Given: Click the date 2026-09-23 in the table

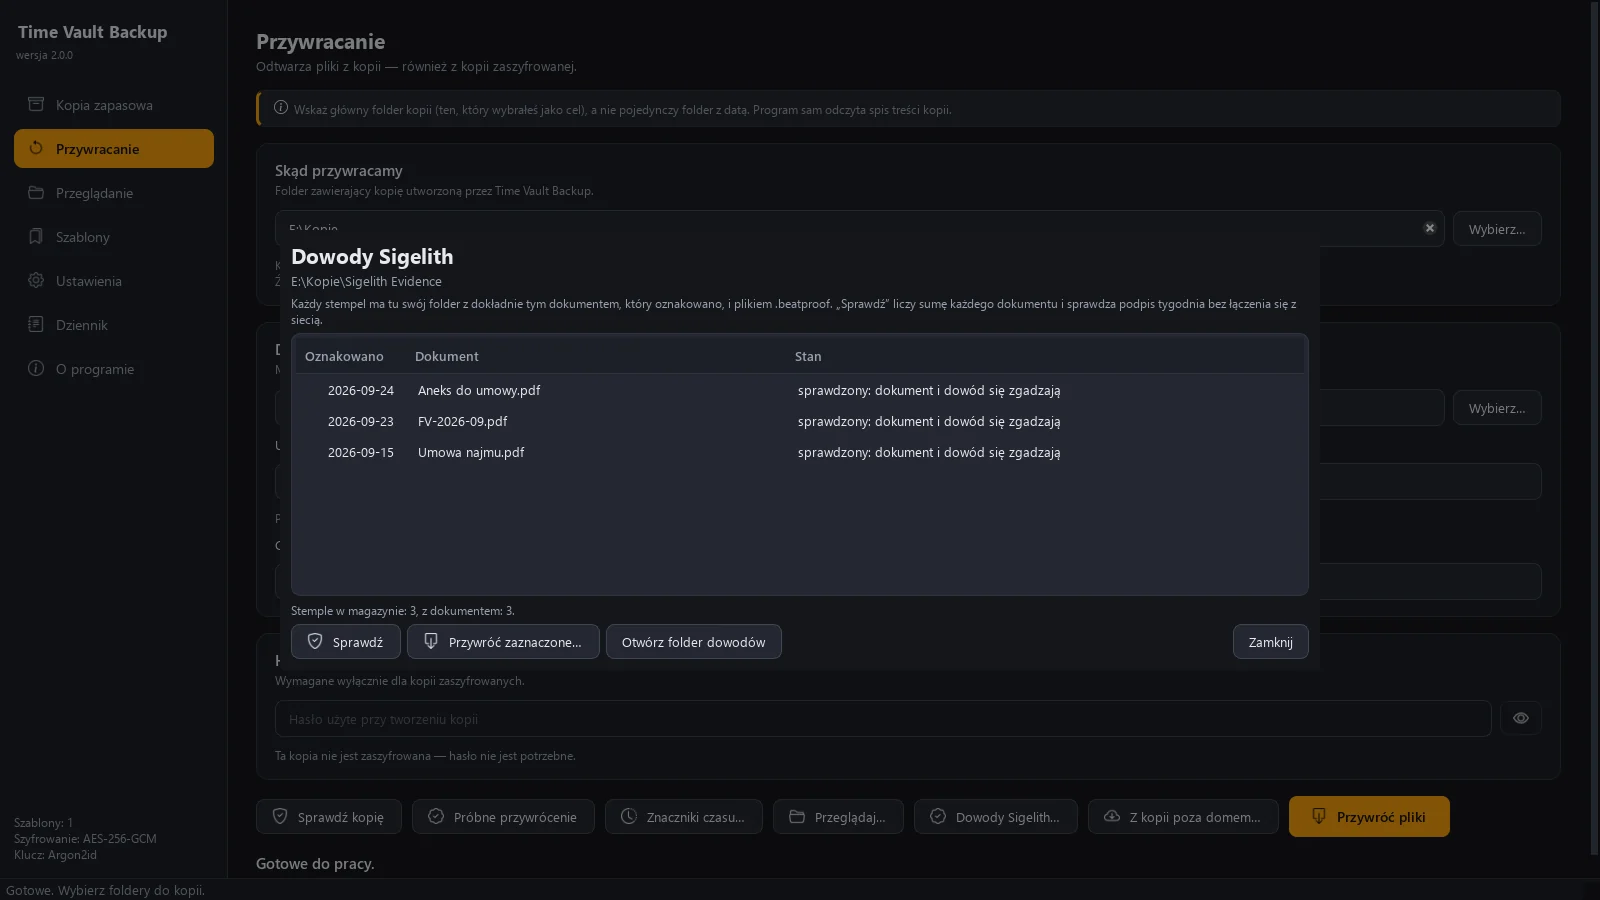Looking at the screenshot, I should [361, 422].
